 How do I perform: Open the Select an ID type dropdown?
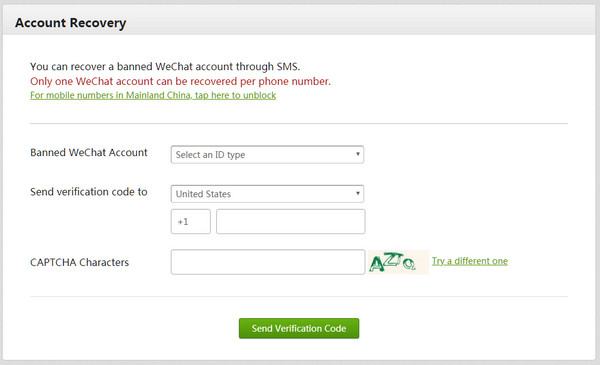coord(267,155)
